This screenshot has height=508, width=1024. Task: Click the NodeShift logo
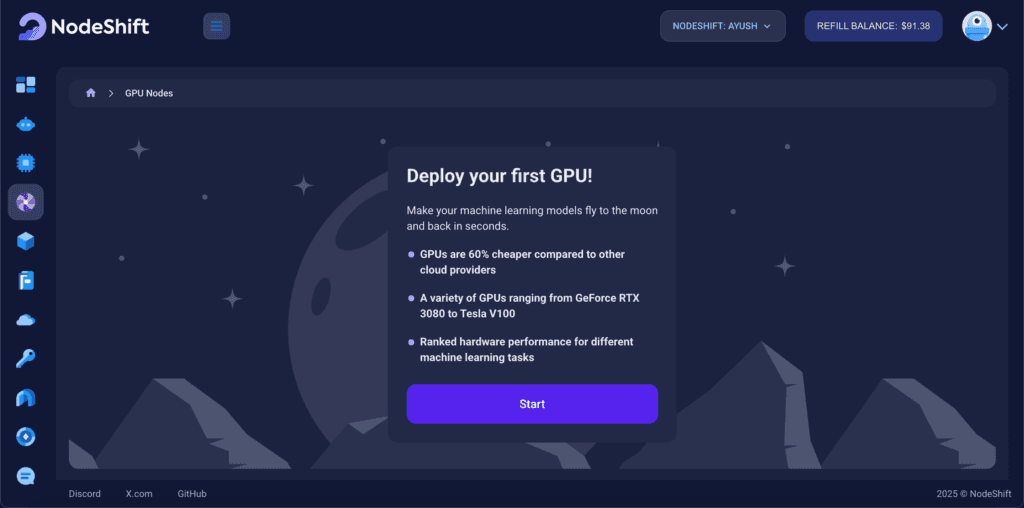pos(84,26)
